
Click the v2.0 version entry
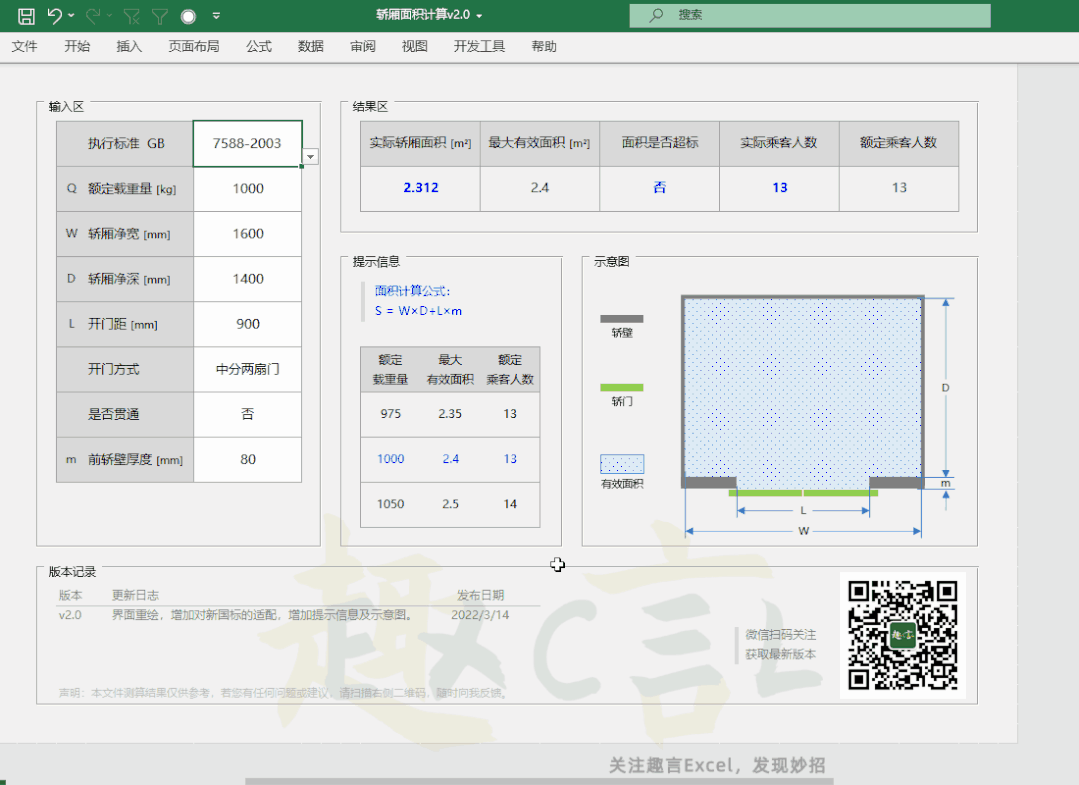click(70, 615)
